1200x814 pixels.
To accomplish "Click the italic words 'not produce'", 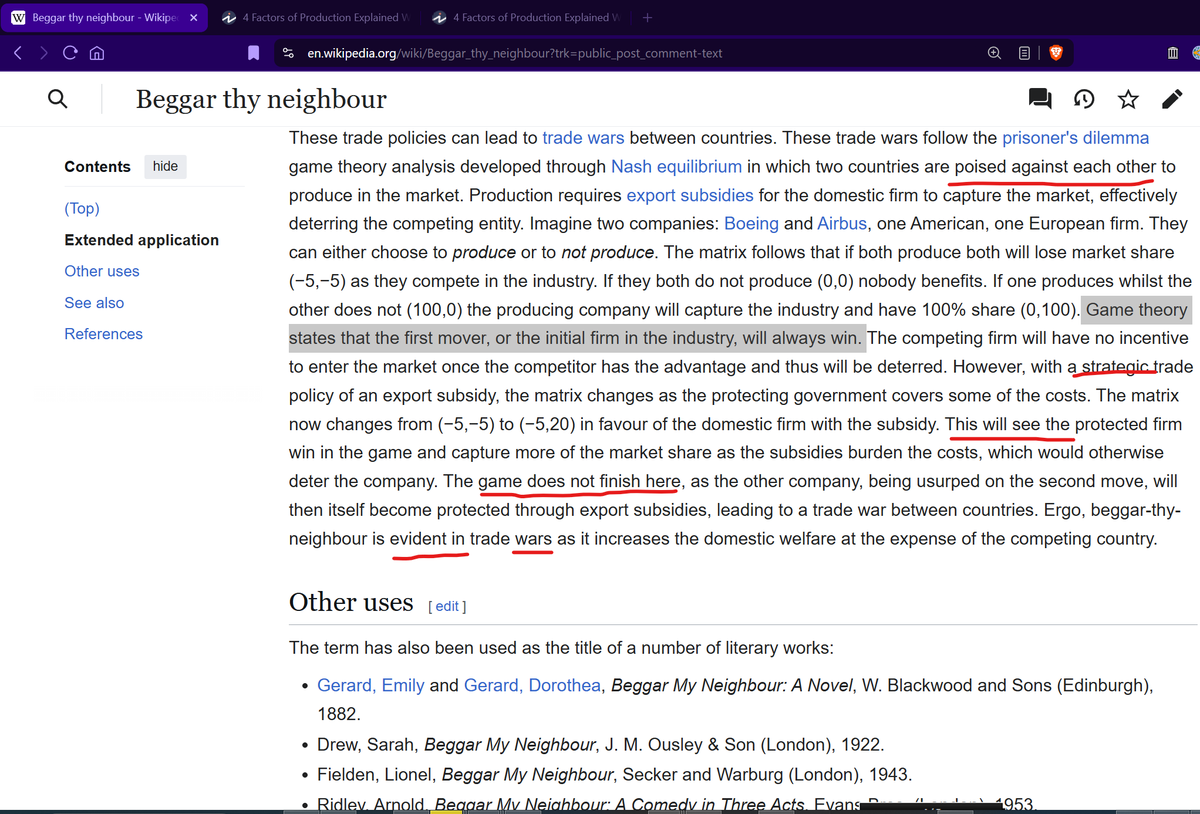I will pyautogui.click(x=608, y=253).
